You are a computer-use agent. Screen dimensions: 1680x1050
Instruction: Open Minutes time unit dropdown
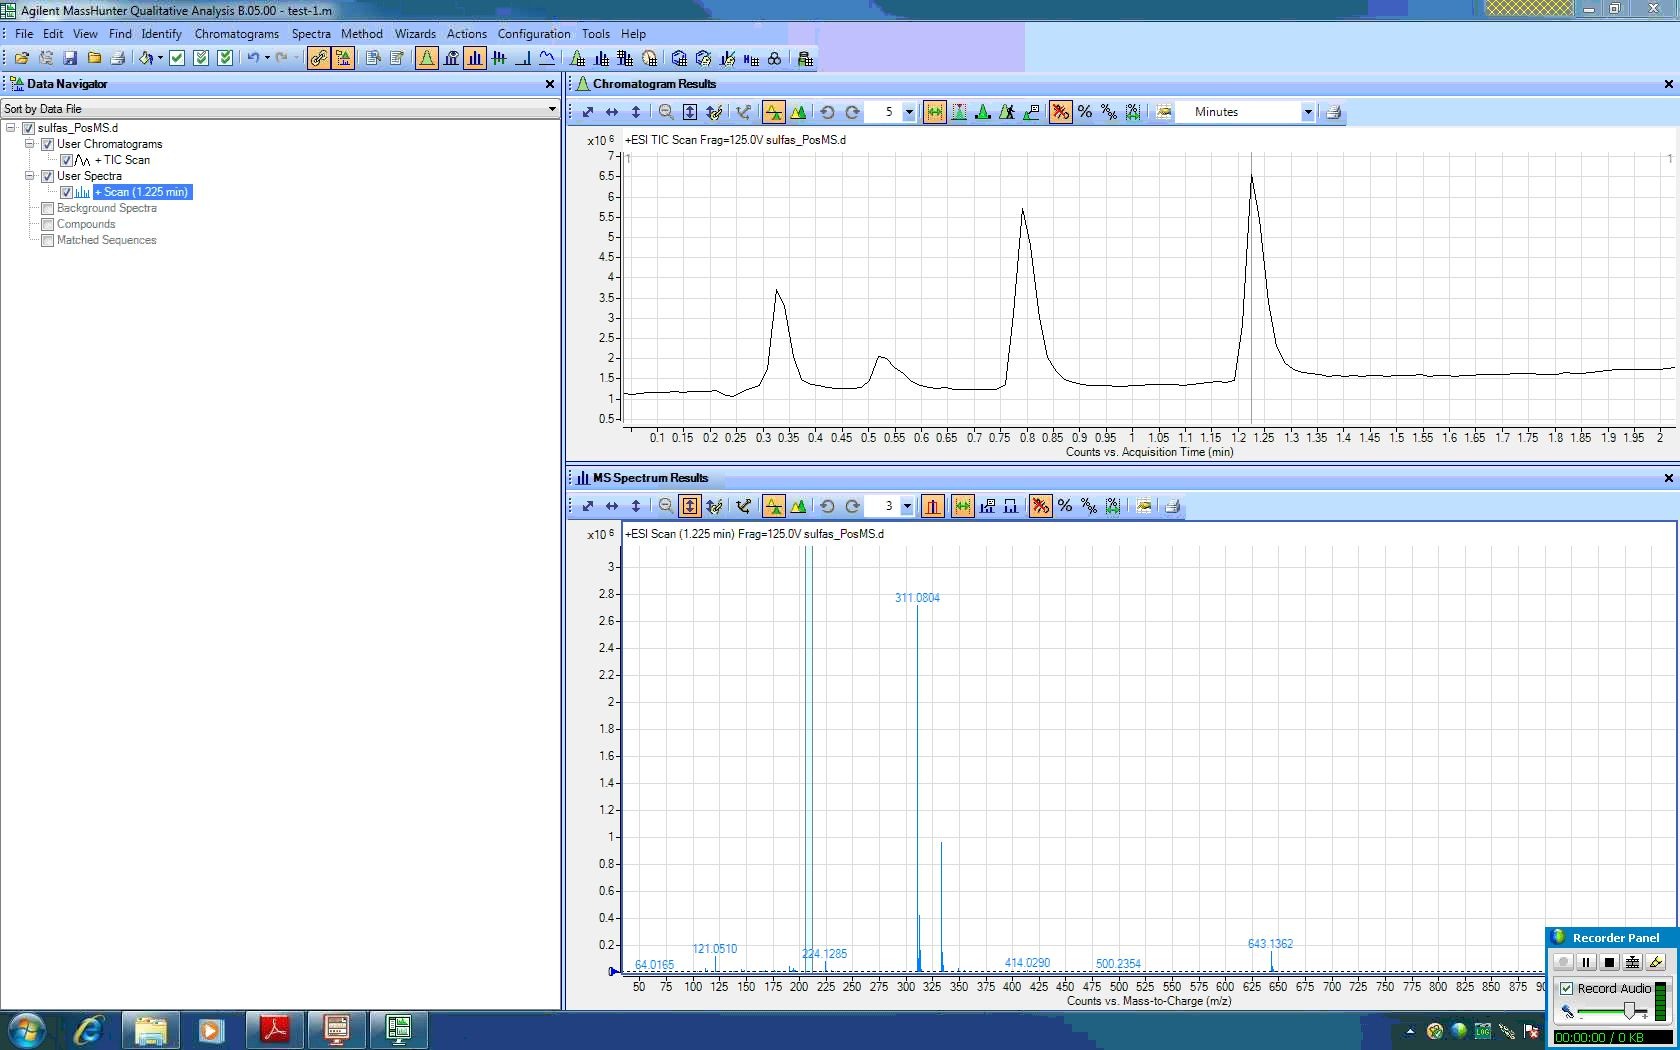[1307, 112]
